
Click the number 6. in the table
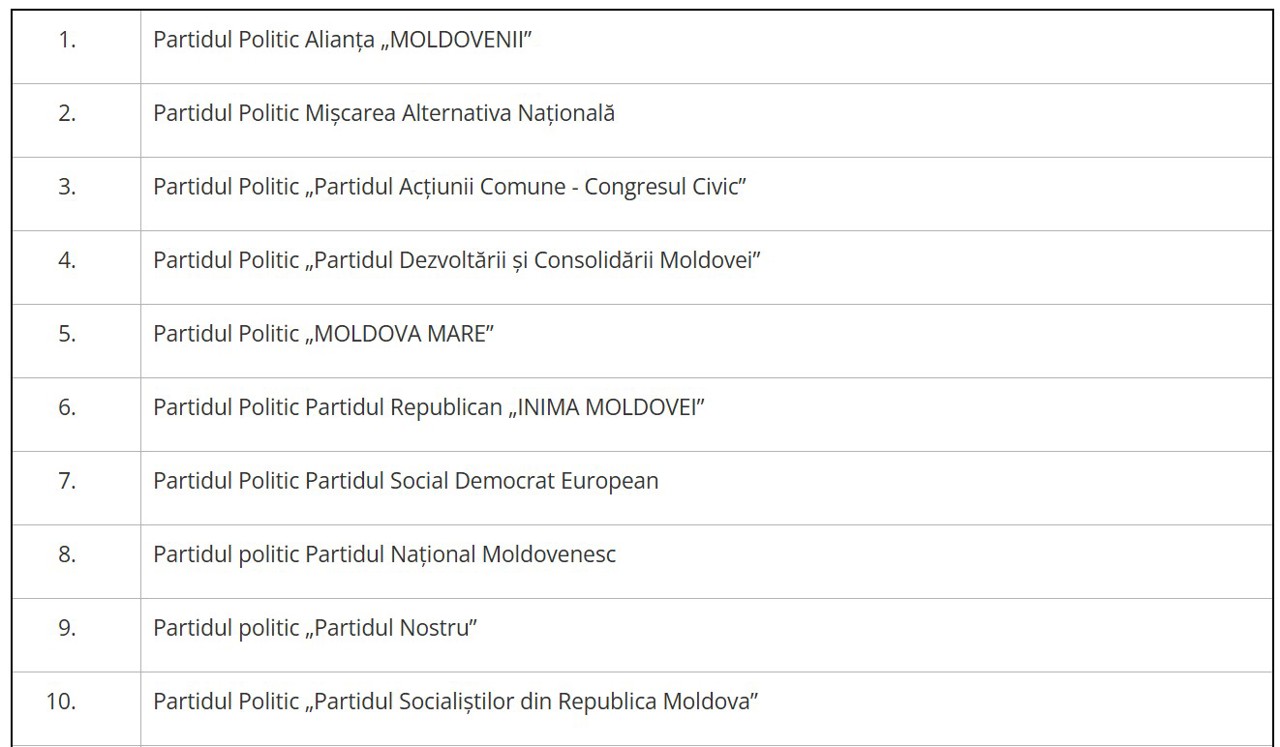66,408
